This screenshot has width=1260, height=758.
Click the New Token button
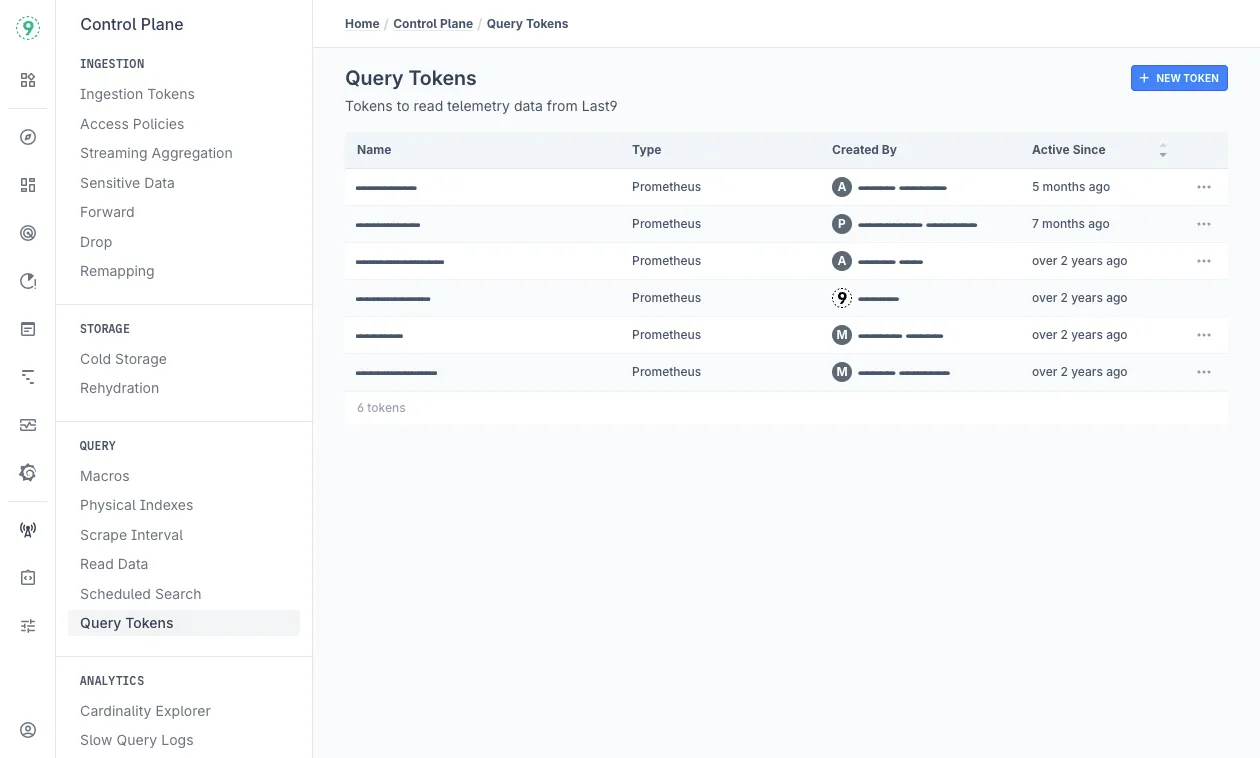pyautogui.click(x=1179, y=78)
